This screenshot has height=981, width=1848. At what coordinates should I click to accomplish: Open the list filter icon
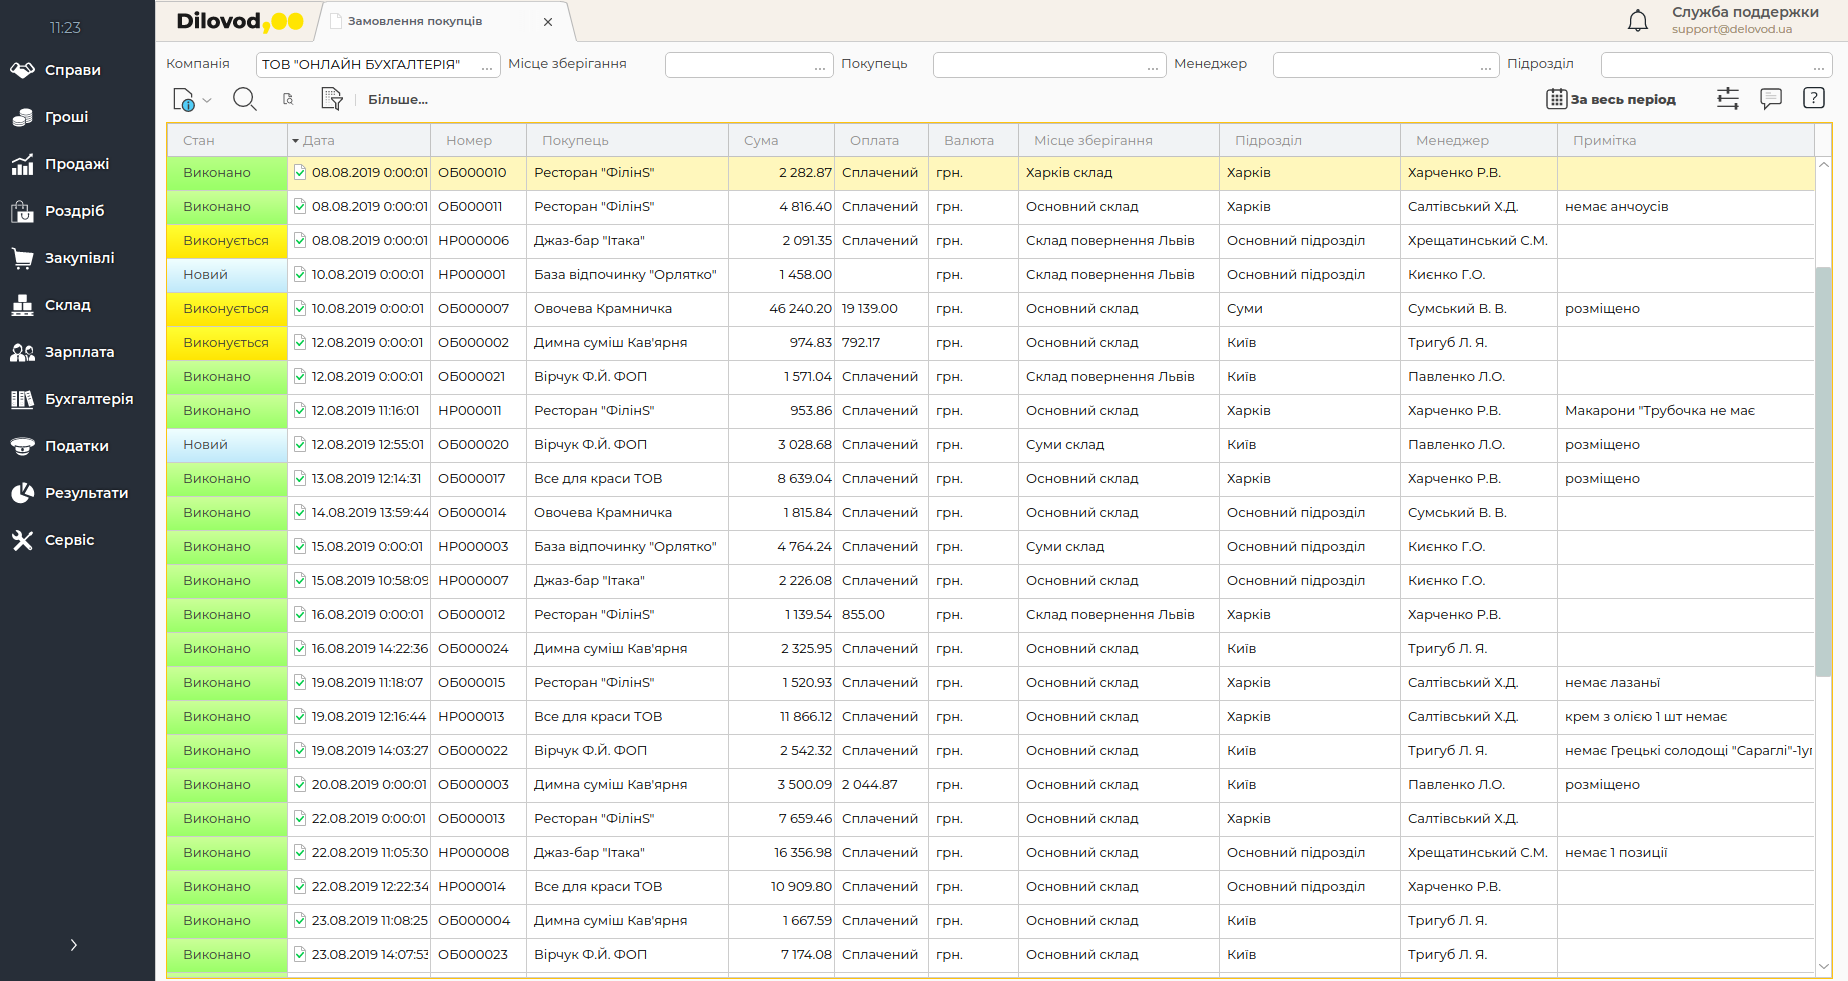(331, 99)
